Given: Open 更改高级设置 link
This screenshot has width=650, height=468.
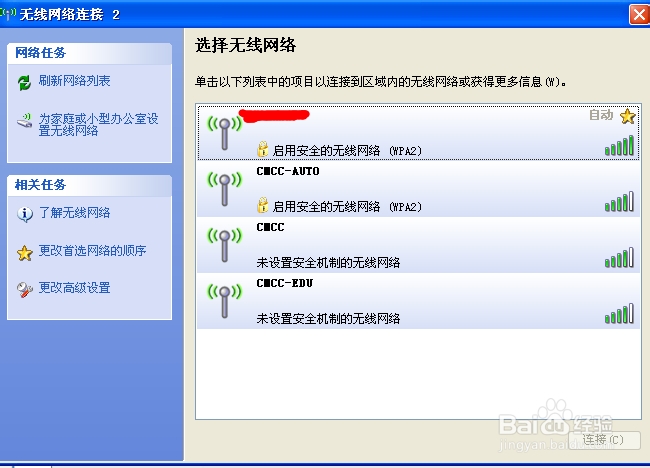Looking at the screenshot, I should [74, 288].
